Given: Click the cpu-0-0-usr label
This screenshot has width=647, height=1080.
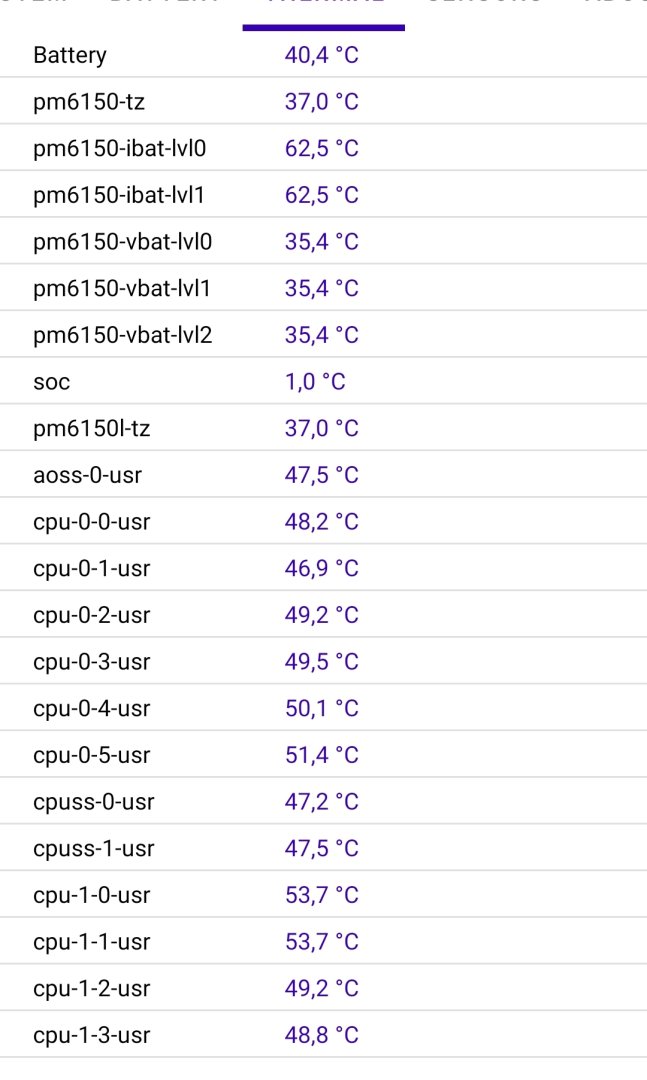Looking at the screenshot, I should [x=91, y=522].
